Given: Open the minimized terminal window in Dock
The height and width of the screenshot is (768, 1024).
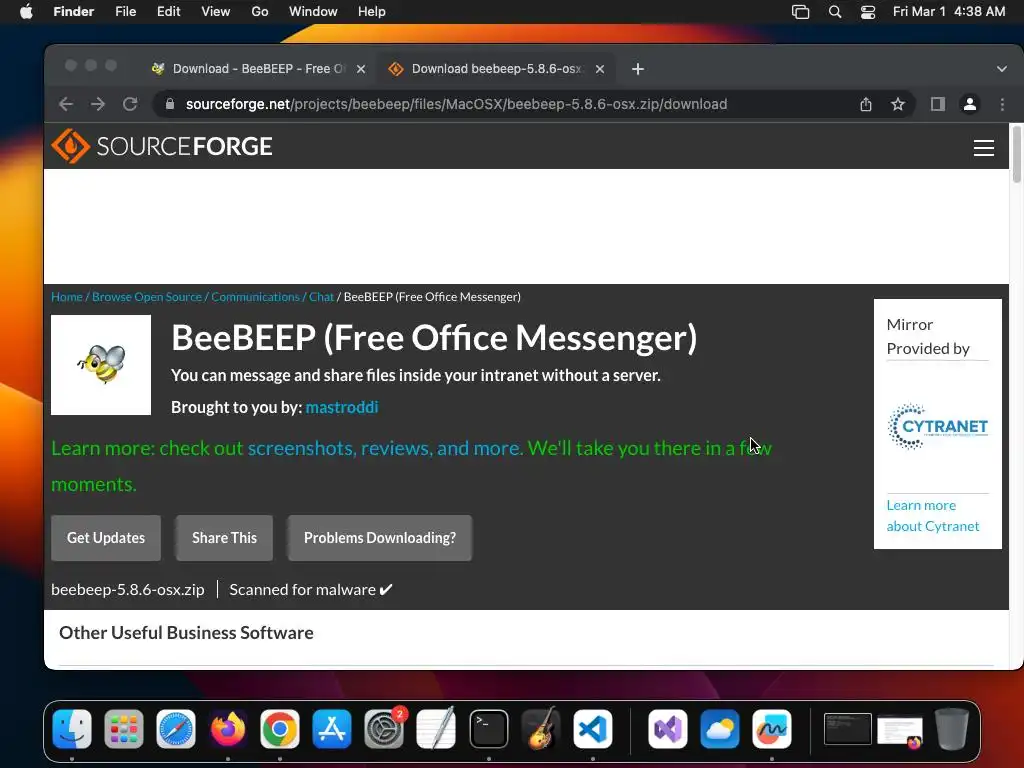Looking at the screenshot, I should [848, 729].
